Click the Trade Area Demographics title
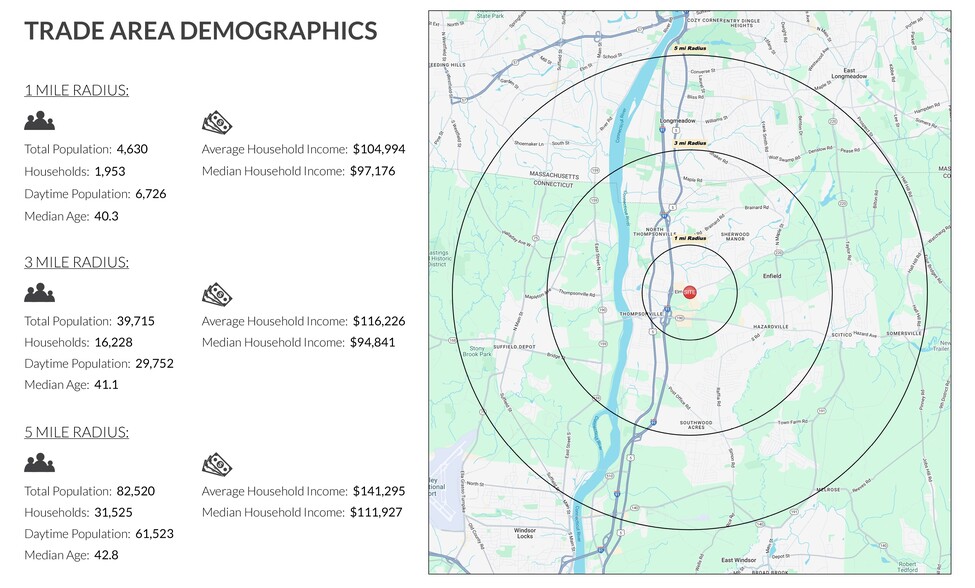This screenshot has width=975, height=588. pos(200,31)
